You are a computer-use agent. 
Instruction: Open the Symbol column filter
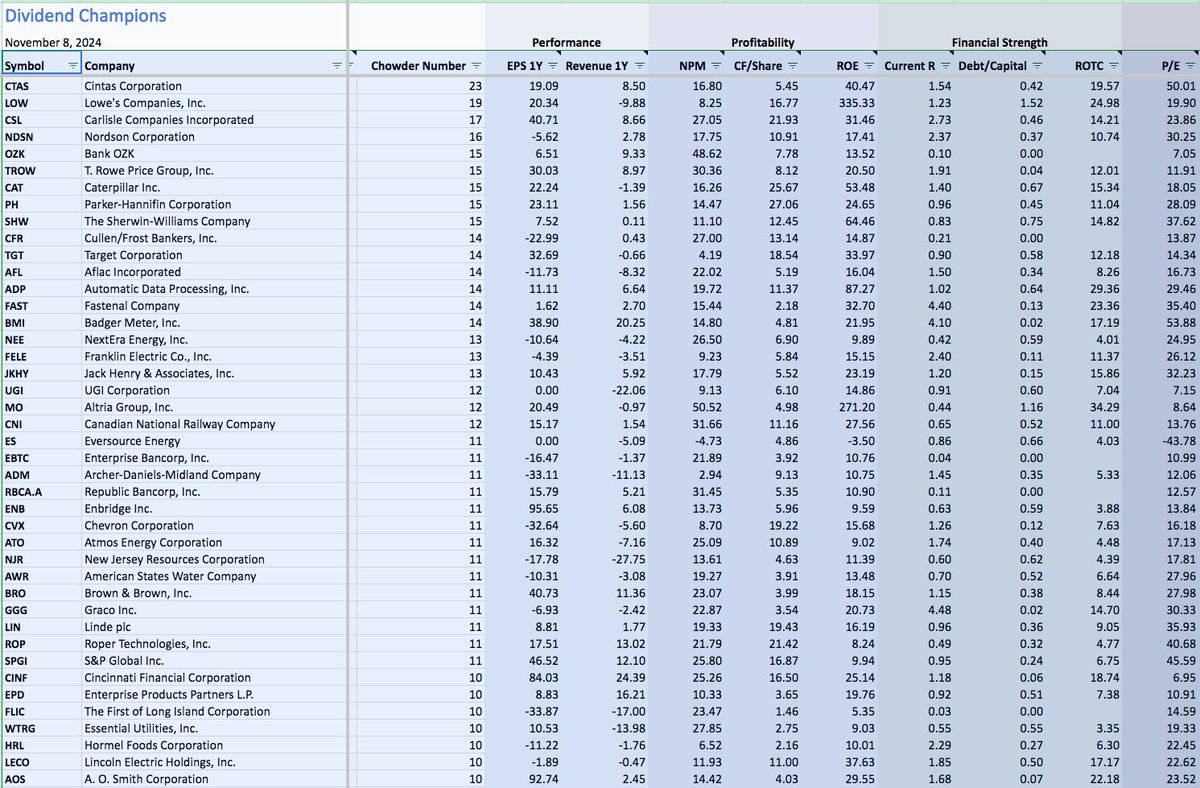click(73, 66)
